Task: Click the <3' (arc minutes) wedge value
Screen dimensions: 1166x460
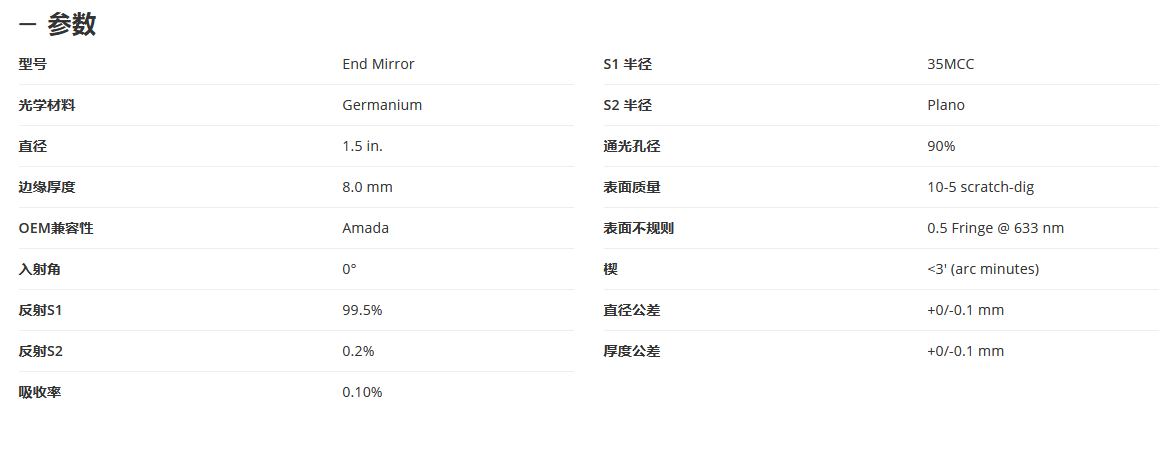Action: (983, 269)
